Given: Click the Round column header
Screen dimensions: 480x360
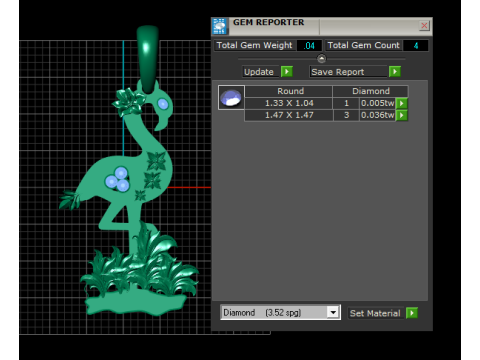Looking at the screenshot, I should point(289,91).
